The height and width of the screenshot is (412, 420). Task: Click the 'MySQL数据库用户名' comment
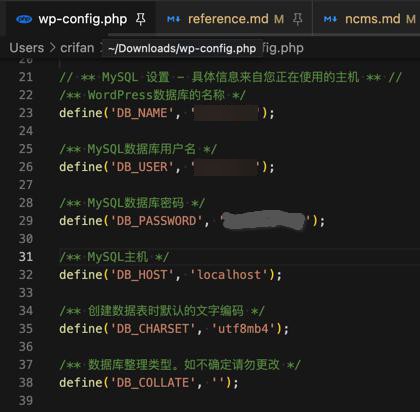[x=138, y=149]
